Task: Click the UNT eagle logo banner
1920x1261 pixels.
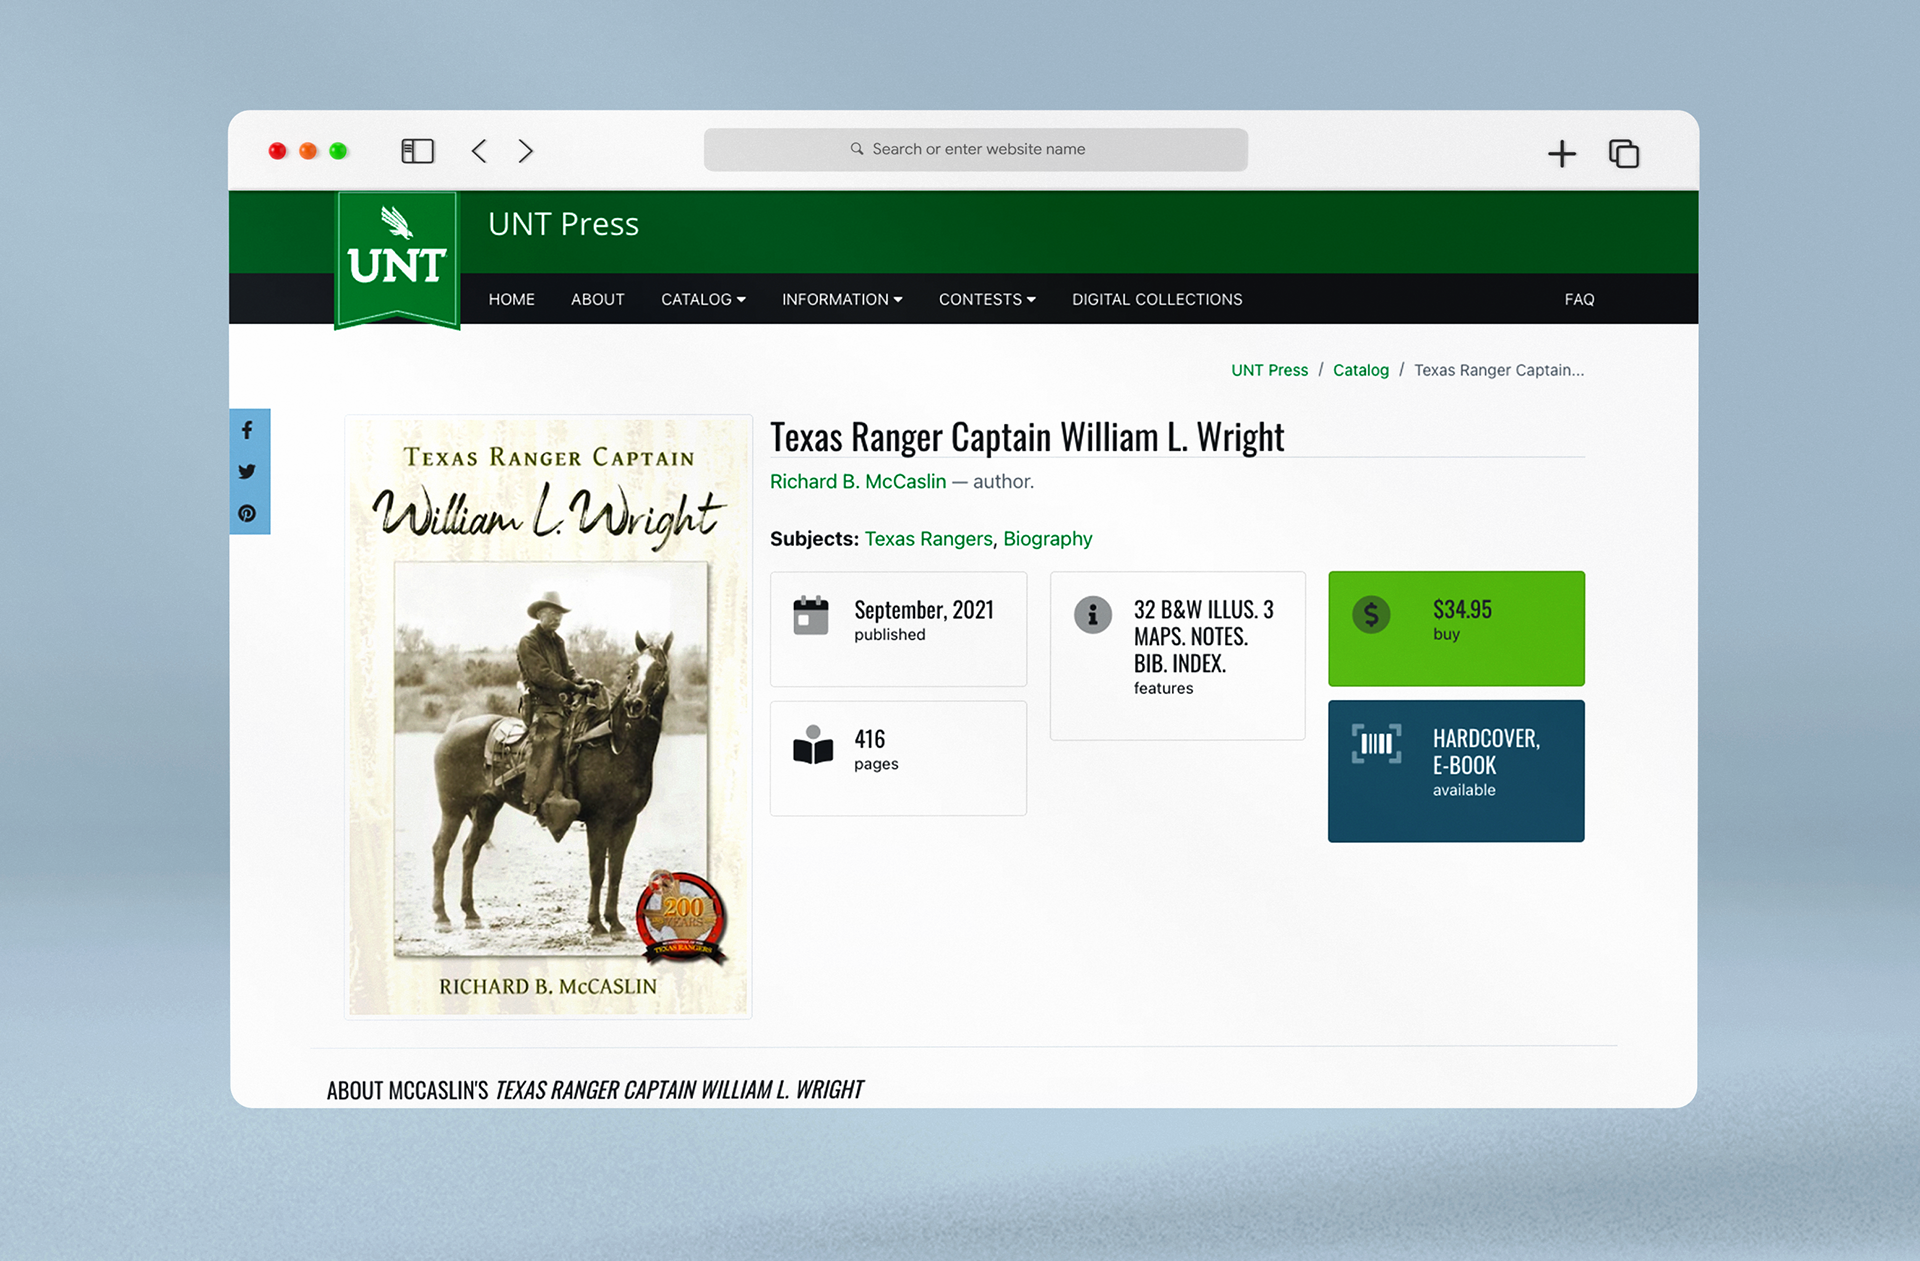Action: [x=397, y=259]
